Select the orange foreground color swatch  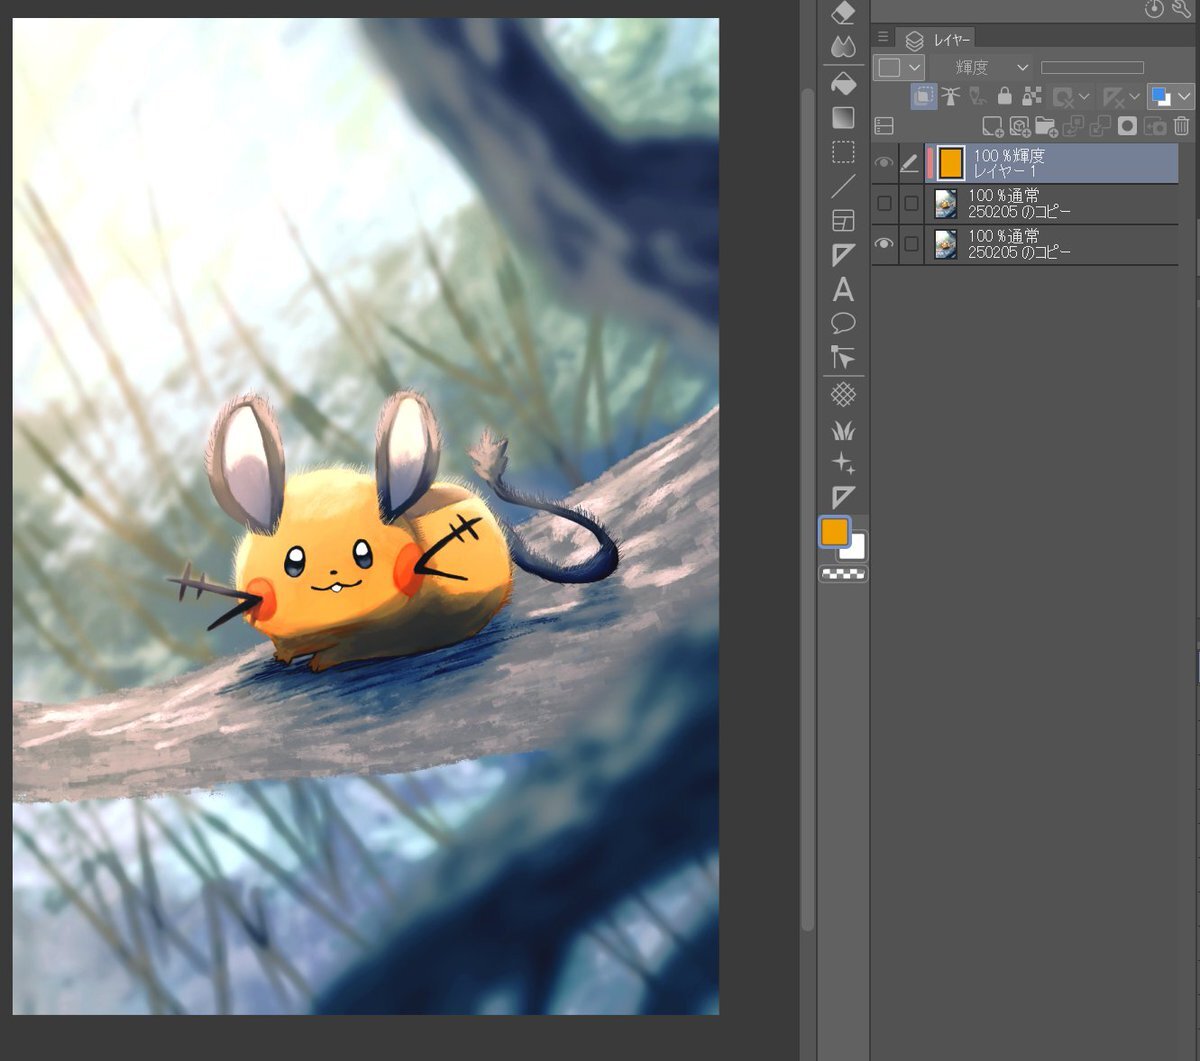834,533
